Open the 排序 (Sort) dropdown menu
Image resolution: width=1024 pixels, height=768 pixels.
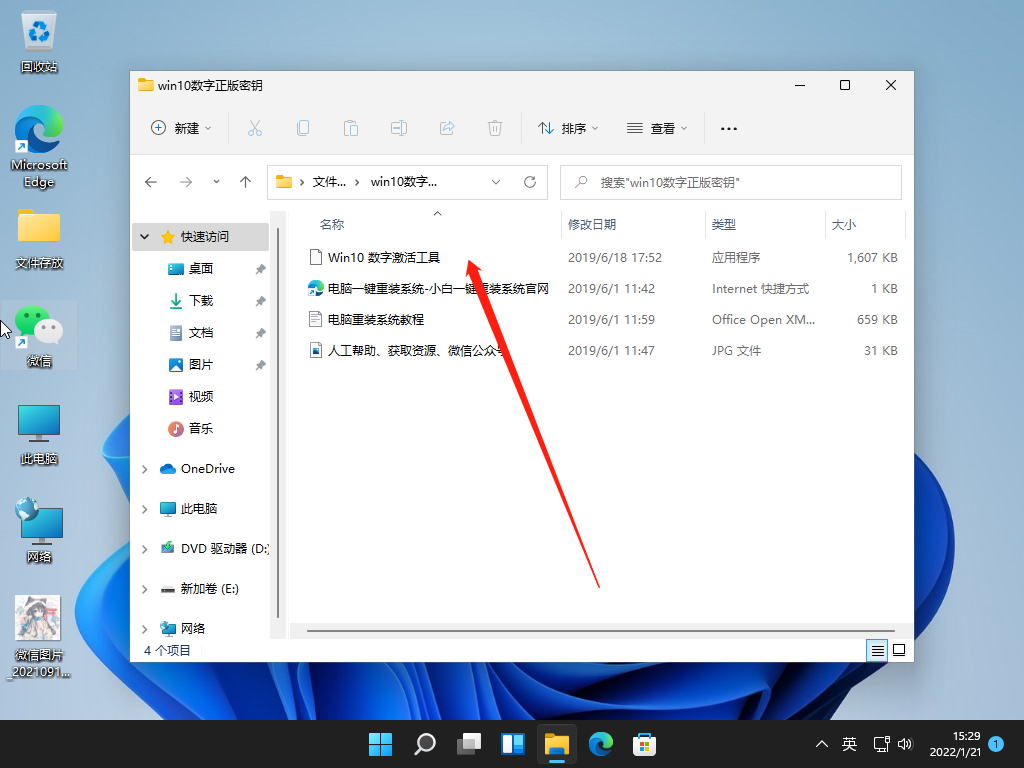click(x=568, y=128)
